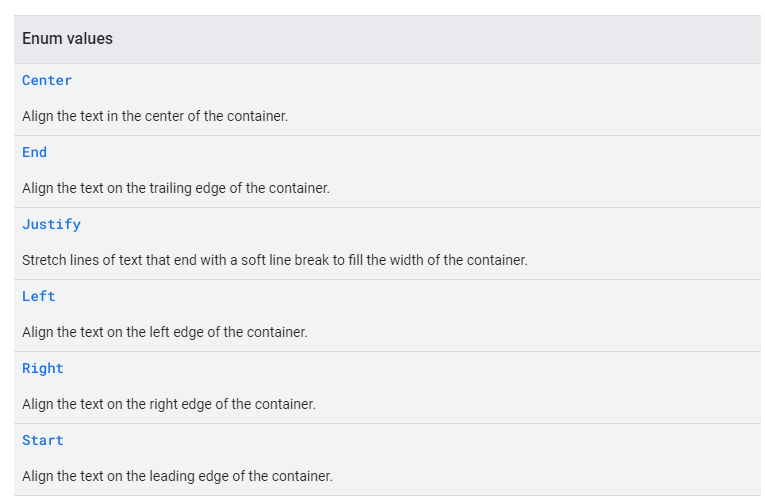Screen dimensions: 765x500
Task: Follow the Justify enum link
Action: [x=51, y=224]
